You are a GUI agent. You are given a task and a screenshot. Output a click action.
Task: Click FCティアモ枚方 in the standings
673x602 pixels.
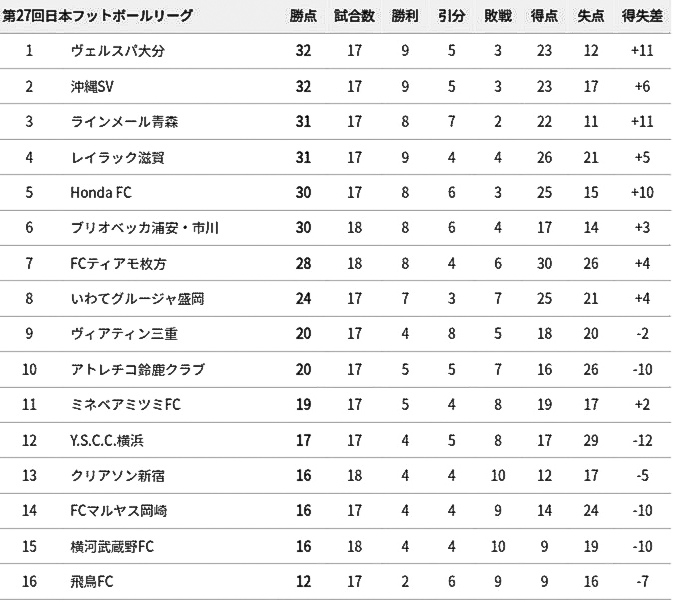[x=118, y=263]
